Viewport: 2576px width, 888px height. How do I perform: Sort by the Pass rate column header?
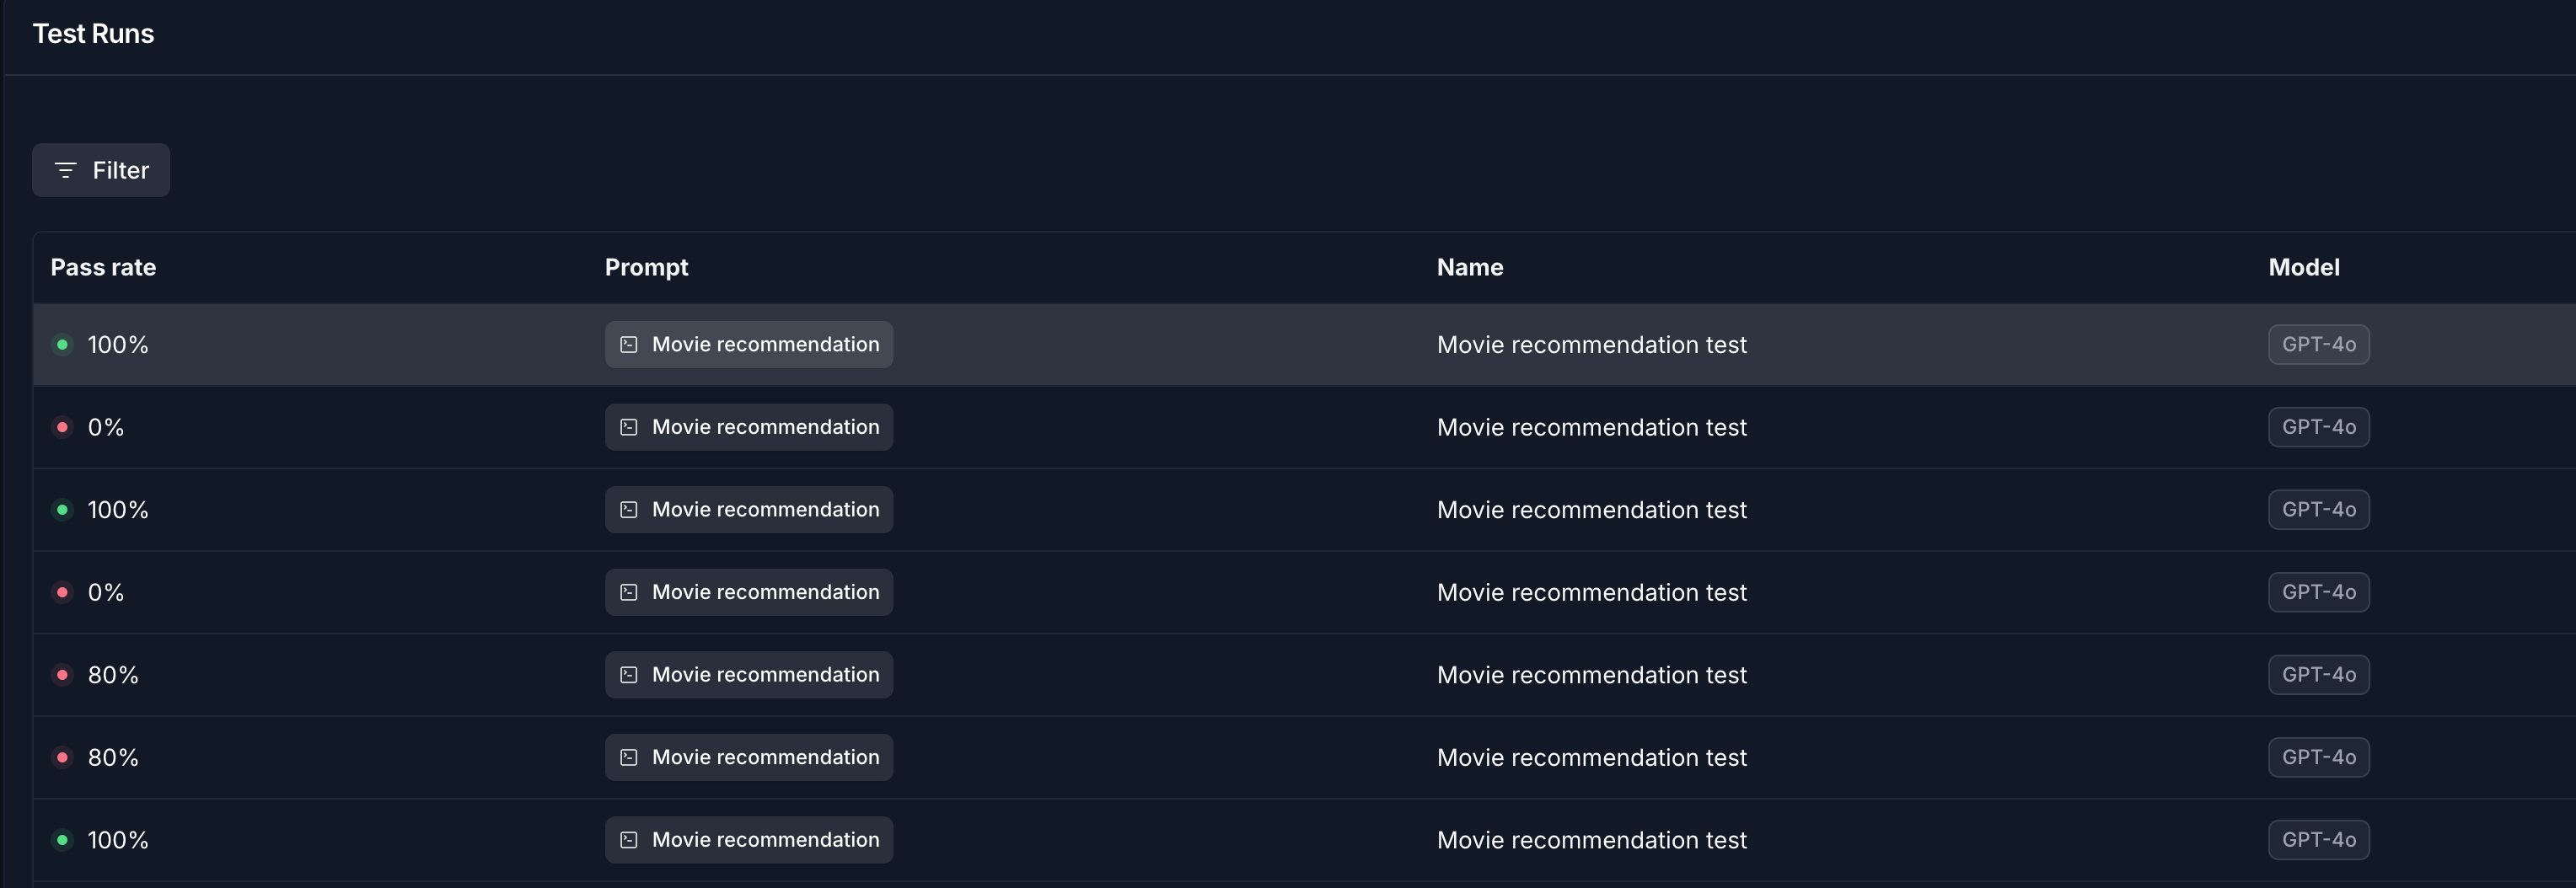[102, 267]
